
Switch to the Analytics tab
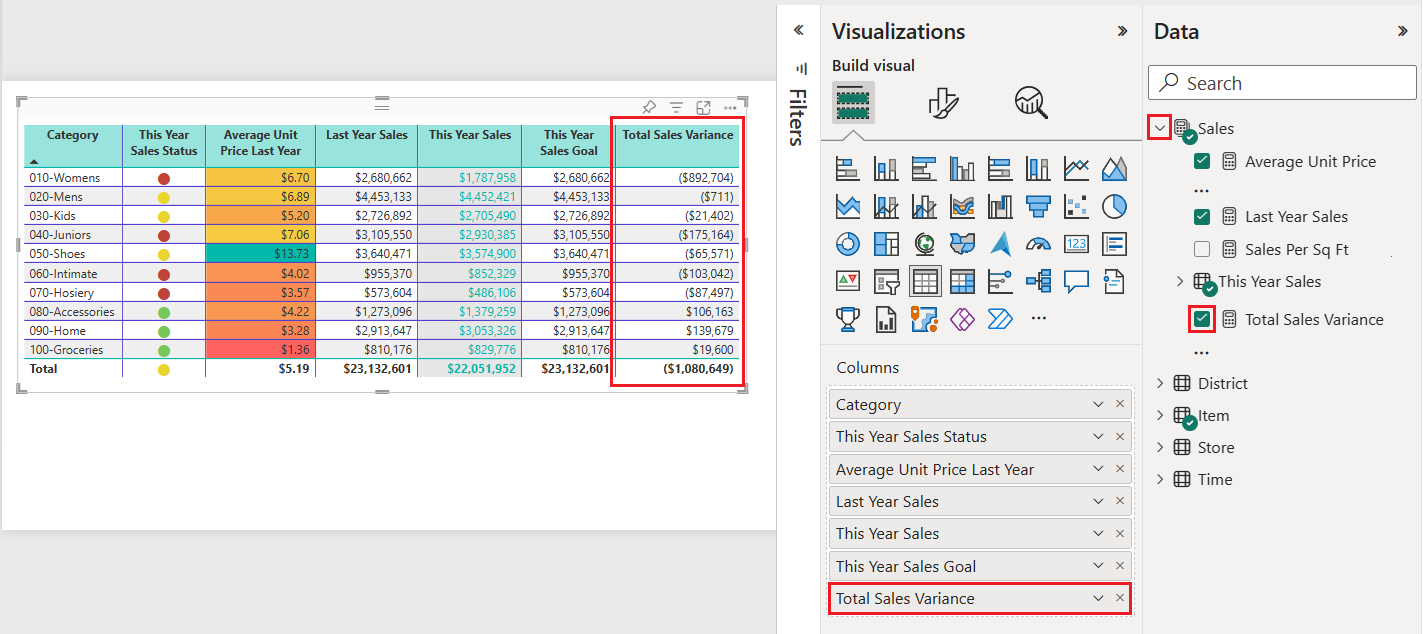click(x=1030, y=102)
